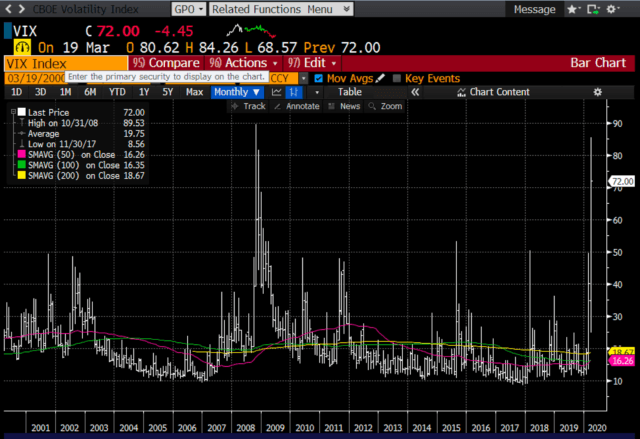Select the 1Y range tab
The width and height of the screenshot is (640, 439).
click(x=144, y=92)
